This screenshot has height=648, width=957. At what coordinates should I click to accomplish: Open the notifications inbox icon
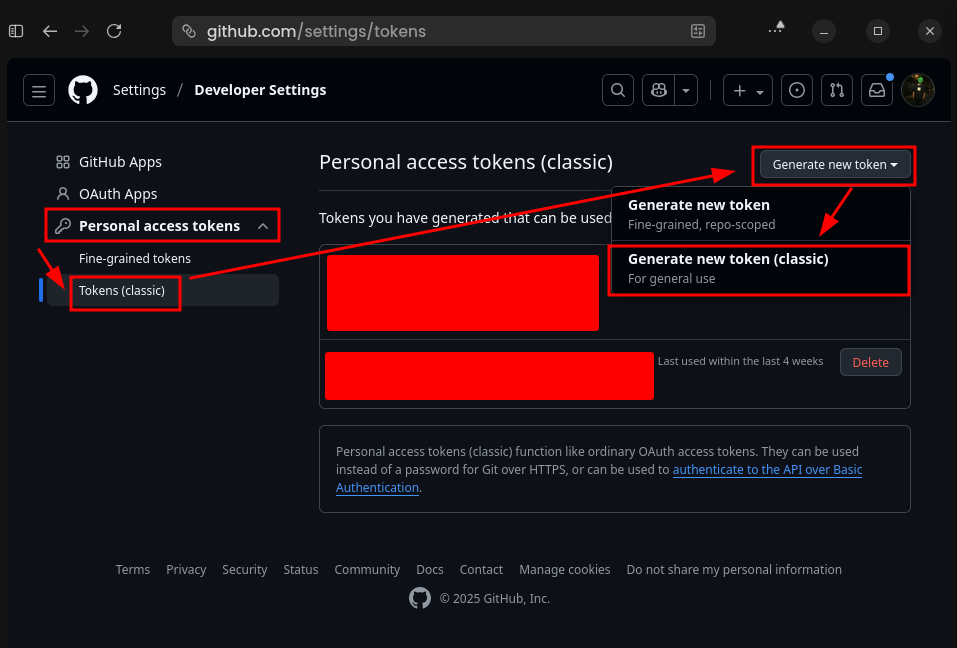pos(877,90)
